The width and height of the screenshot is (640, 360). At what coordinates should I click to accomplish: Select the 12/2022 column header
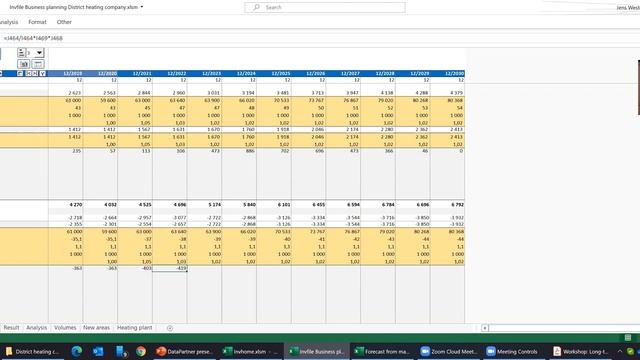point(170,73)
